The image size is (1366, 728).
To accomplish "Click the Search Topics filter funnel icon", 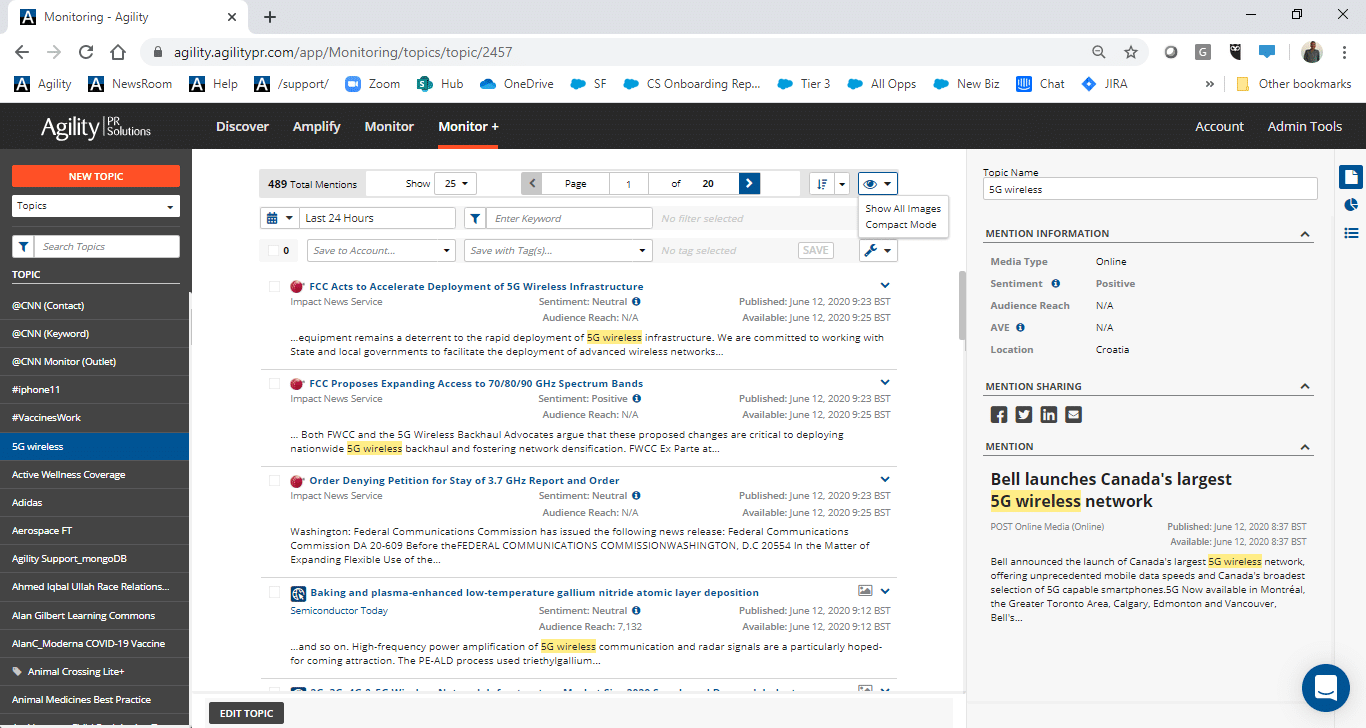I will pos(23,246).
